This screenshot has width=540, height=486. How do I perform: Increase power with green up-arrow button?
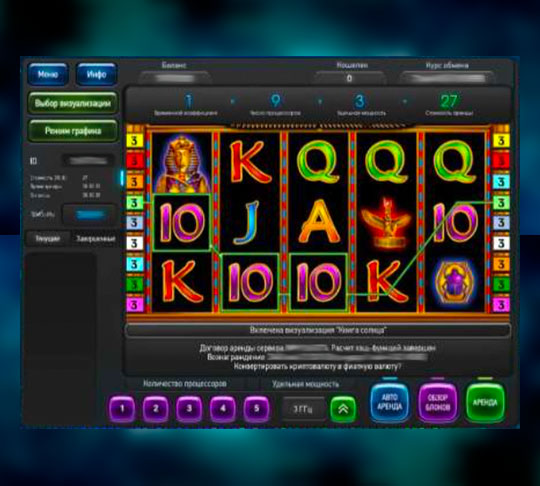click(343, 409)
